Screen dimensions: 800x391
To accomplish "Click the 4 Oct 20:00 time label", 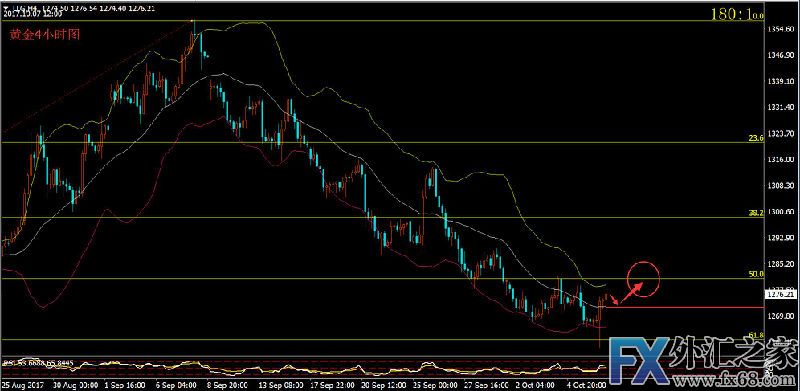I will [587, 383].
